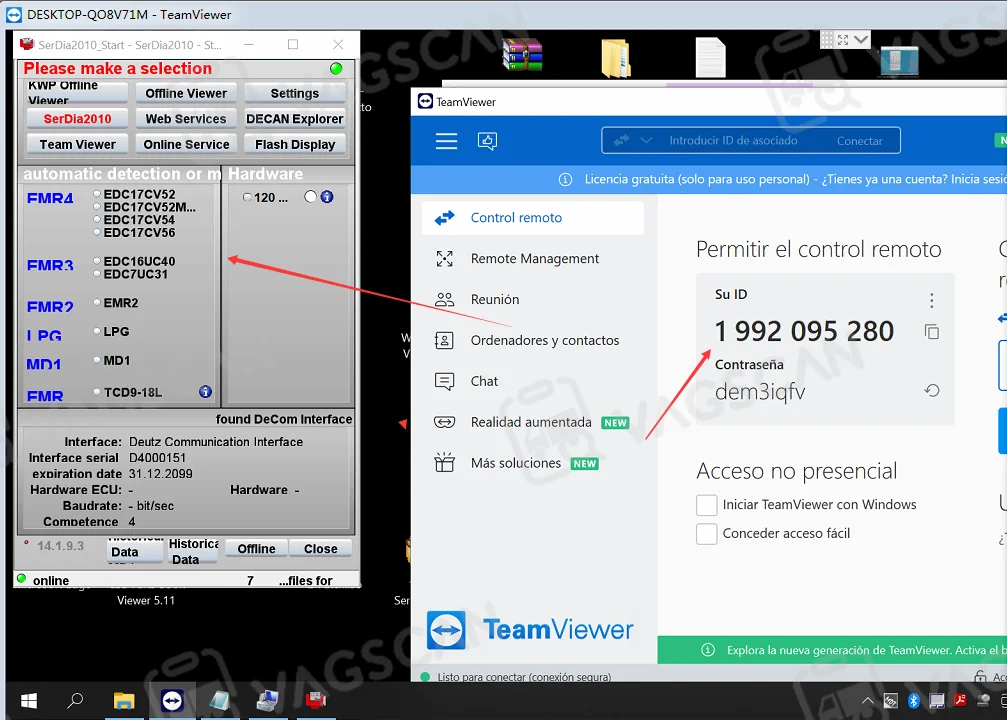Screen dimensions: 1007x720
Task: Click the feedback thumbs-up icon
Action: 488,141
